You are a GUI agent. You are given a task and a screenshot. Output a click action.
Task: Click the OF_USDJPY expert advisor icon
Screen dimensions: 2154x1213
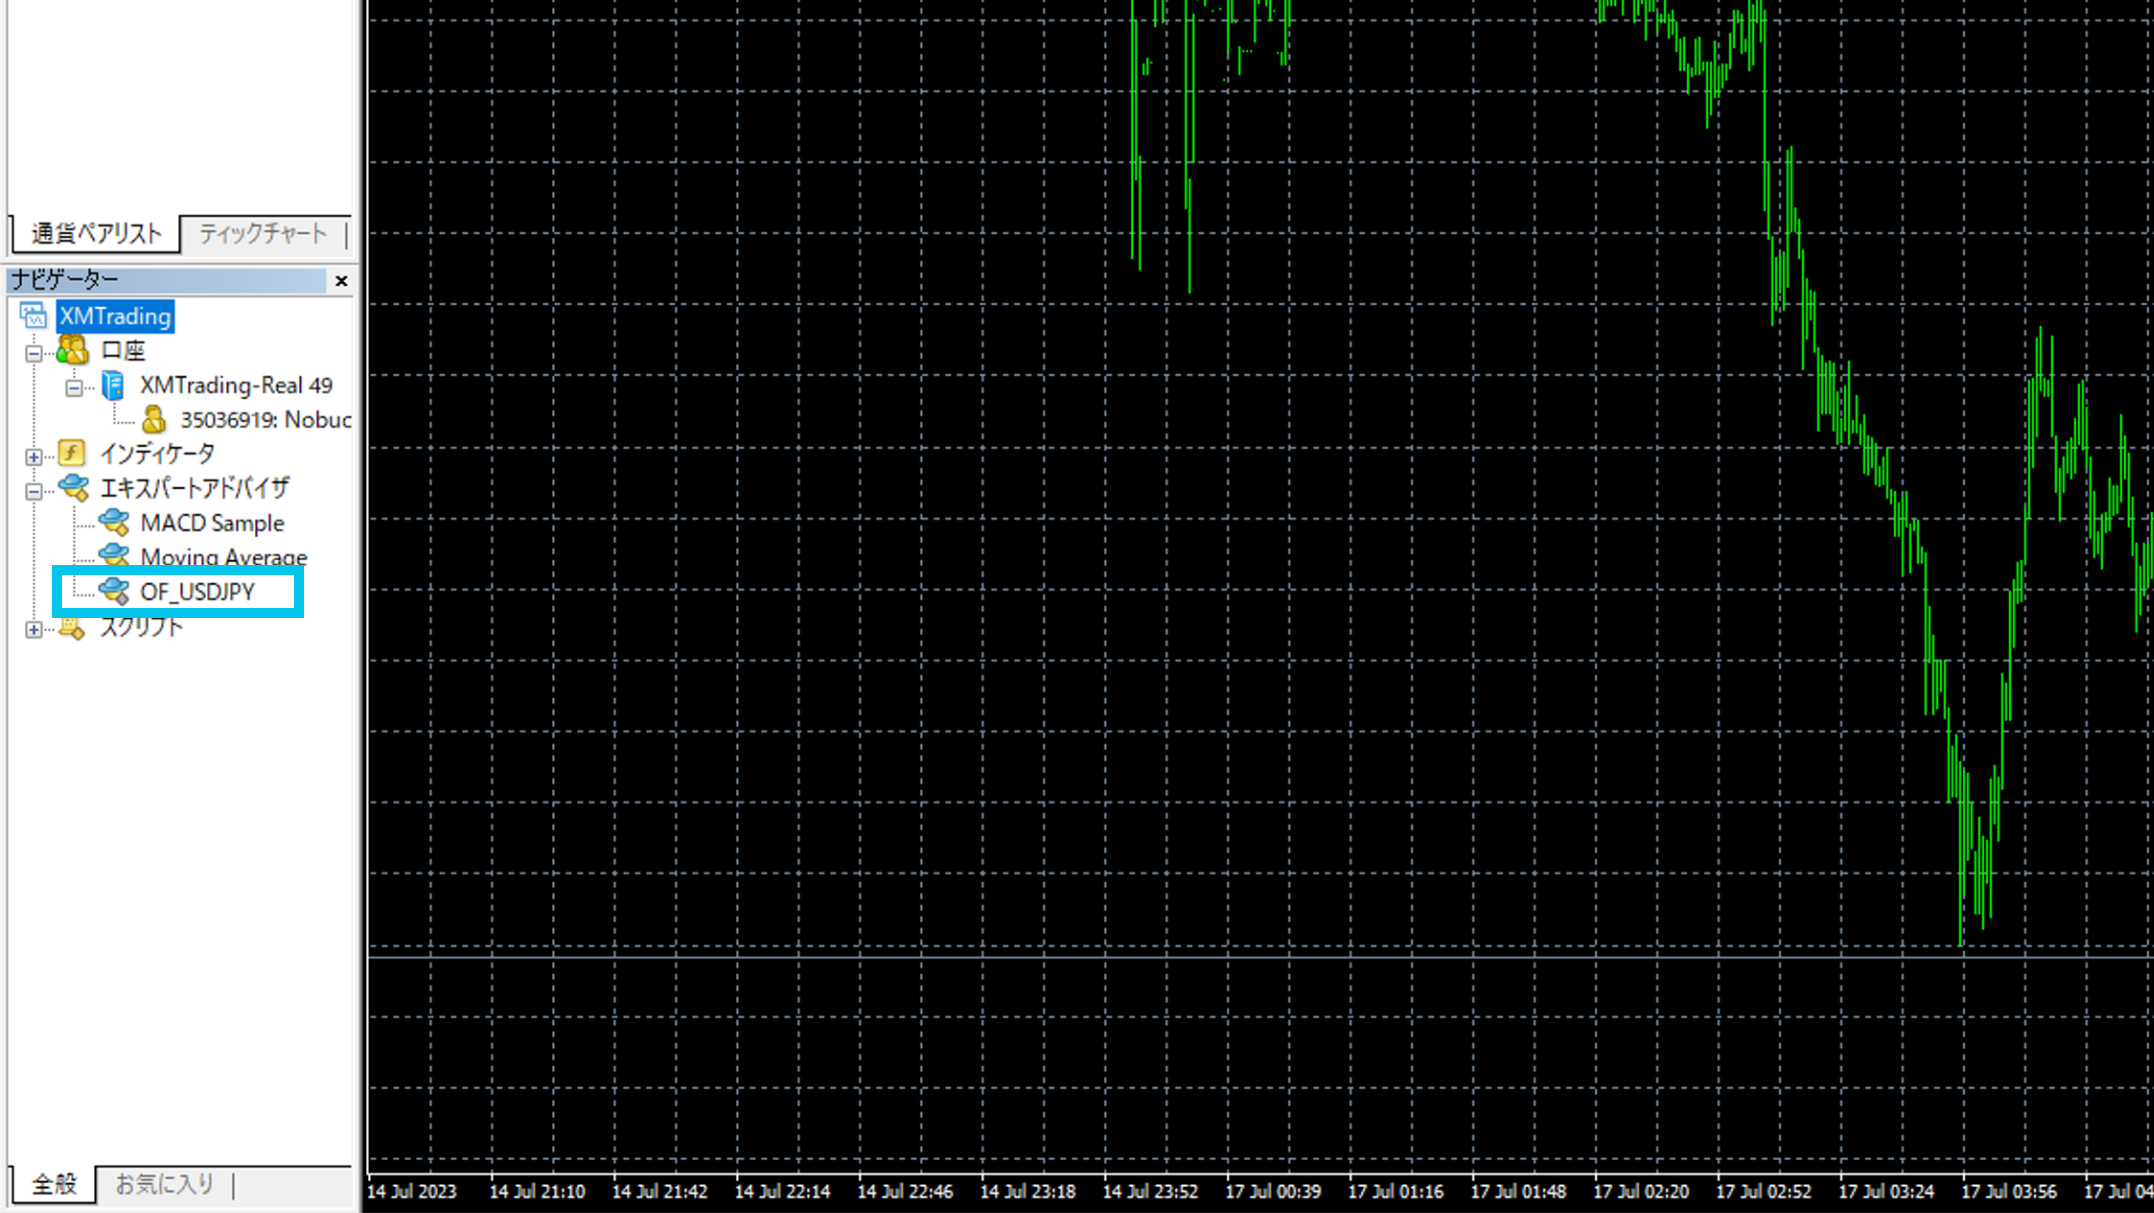114,591
